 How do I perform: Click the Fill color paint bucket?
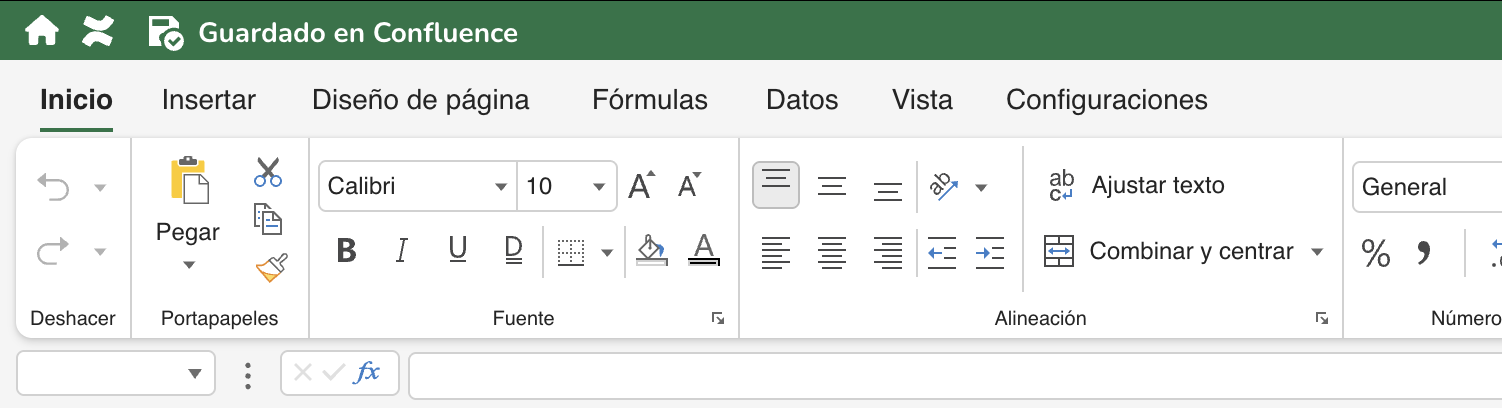pyautogui.click(x=651, y=251)
